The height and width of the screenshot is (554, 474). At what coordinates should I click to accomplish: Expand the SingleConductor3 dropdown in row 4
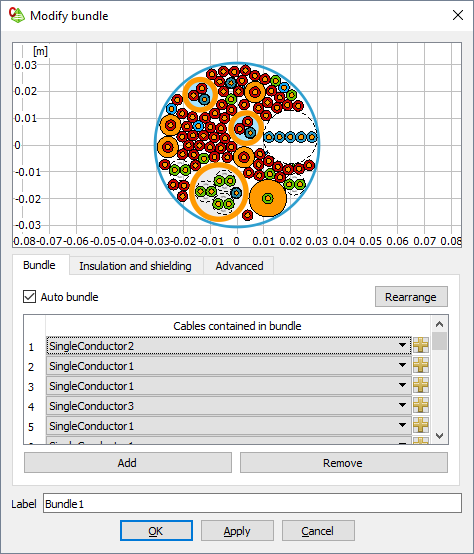229,406
